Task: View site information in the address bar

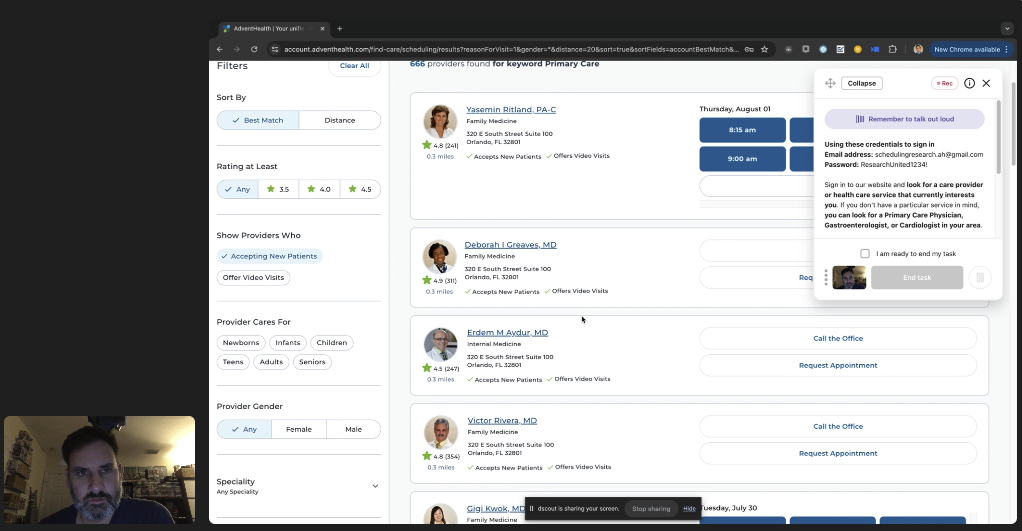Action: (274, 50)
